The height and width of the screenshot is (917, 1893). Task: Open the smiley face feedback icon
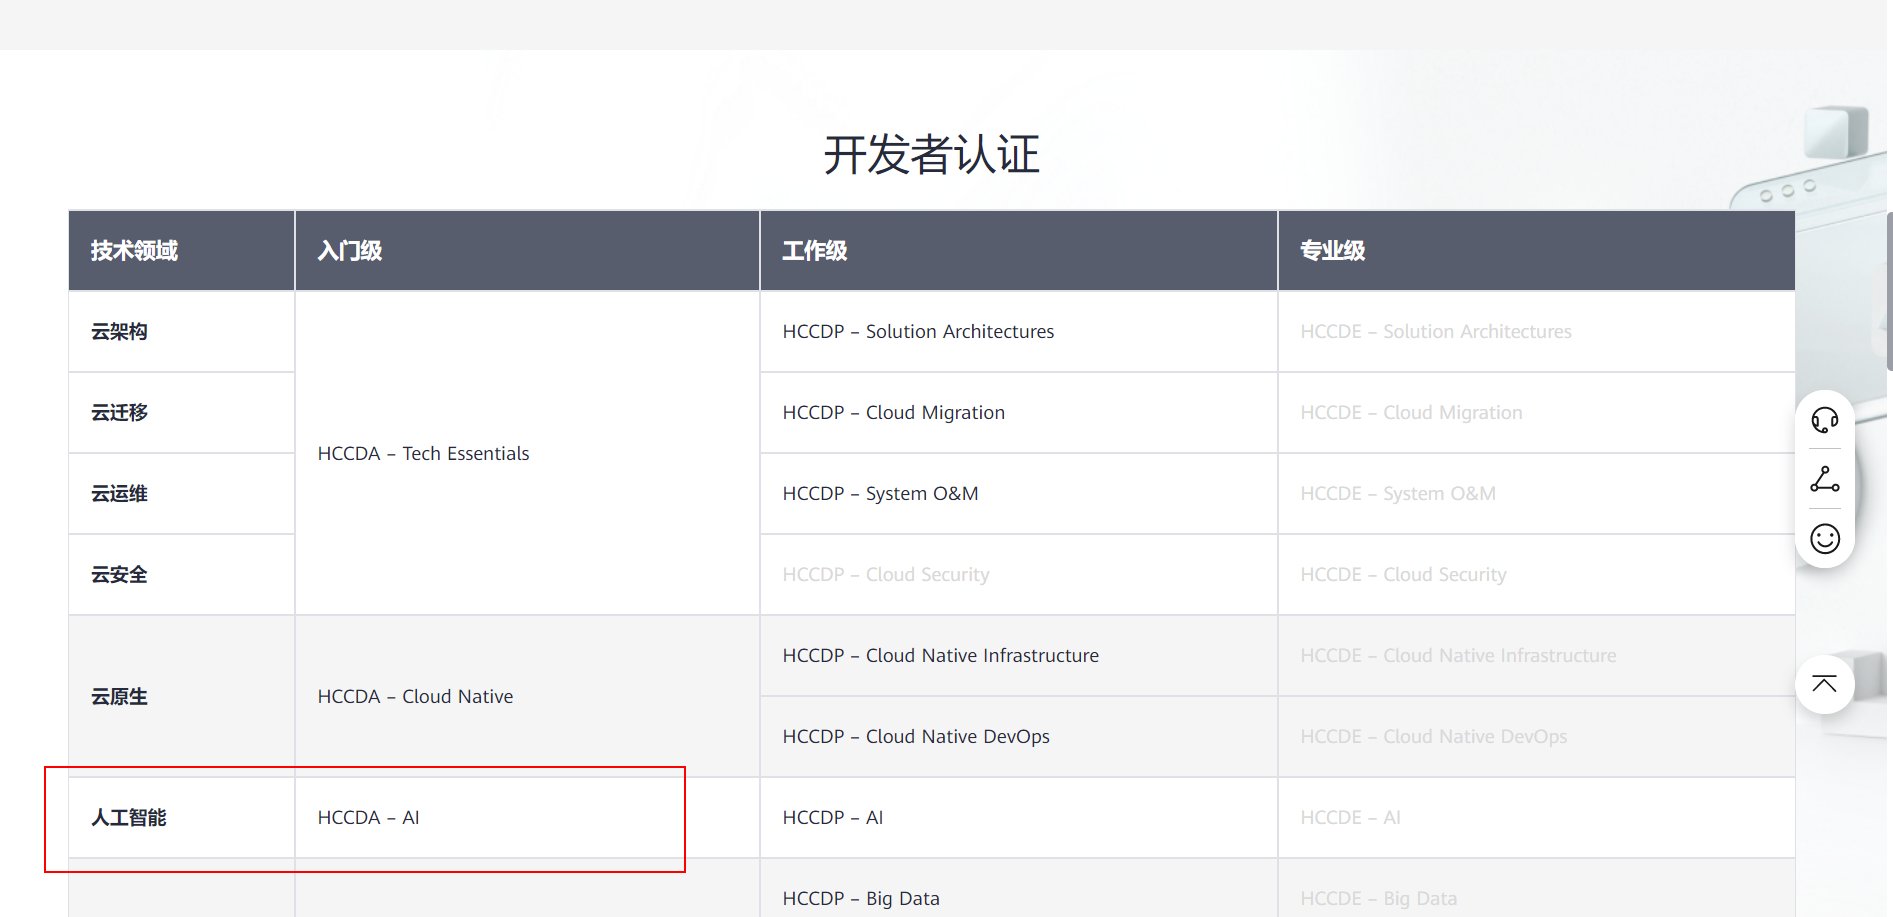coord(1825,539)
